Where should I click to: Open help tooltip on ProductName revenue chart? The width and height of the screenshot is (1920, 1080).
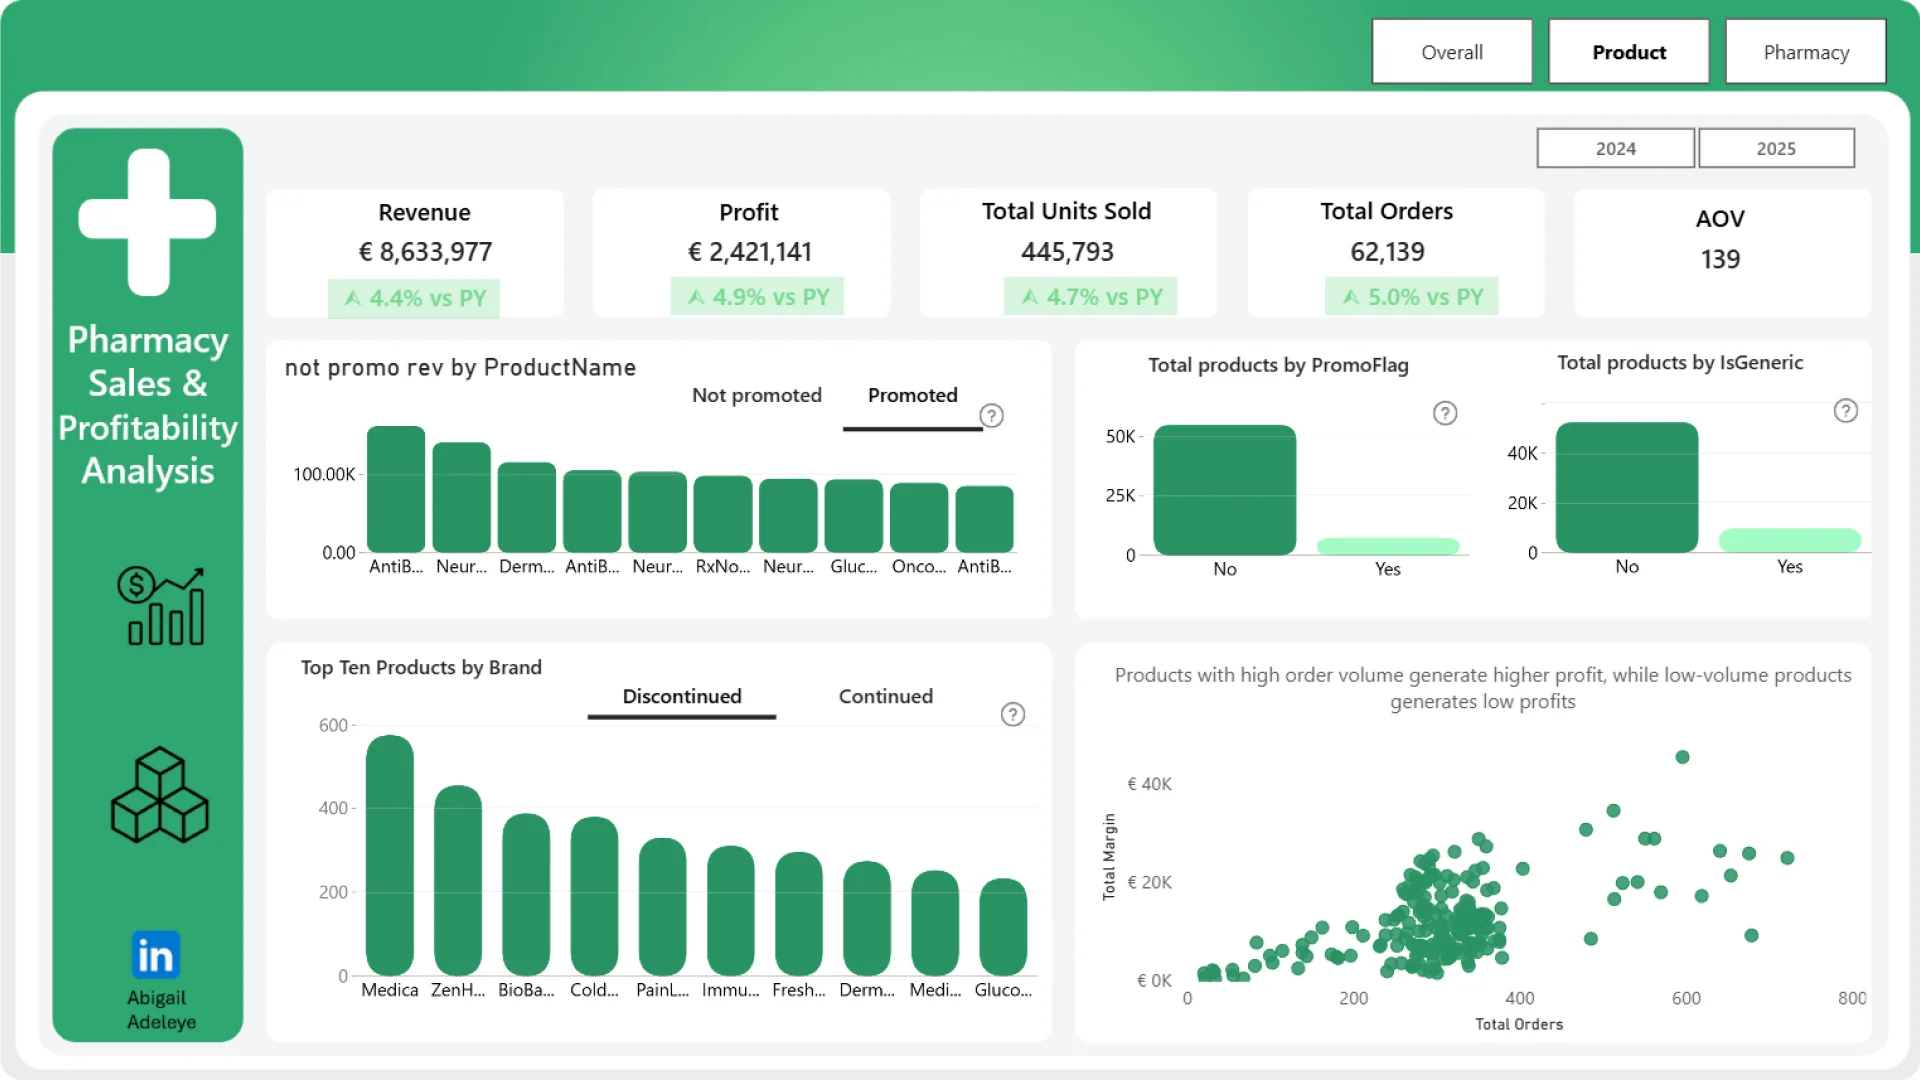pos(991,415)
